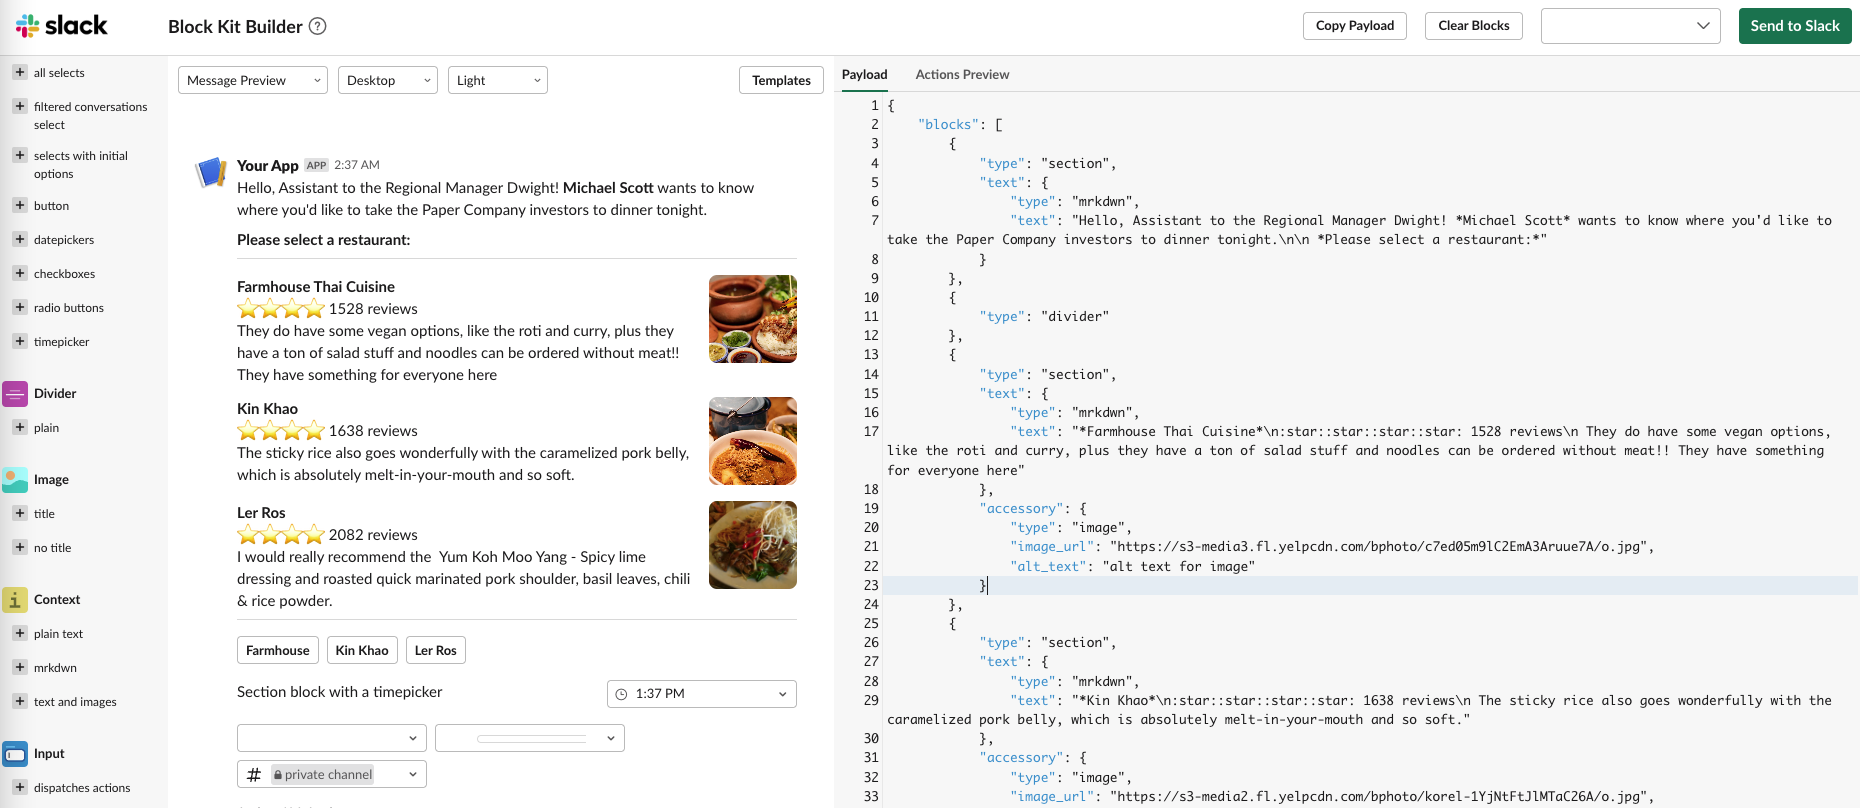
Task: Add the 'filtered conversations select' block
Action: (x=19, y=106)
